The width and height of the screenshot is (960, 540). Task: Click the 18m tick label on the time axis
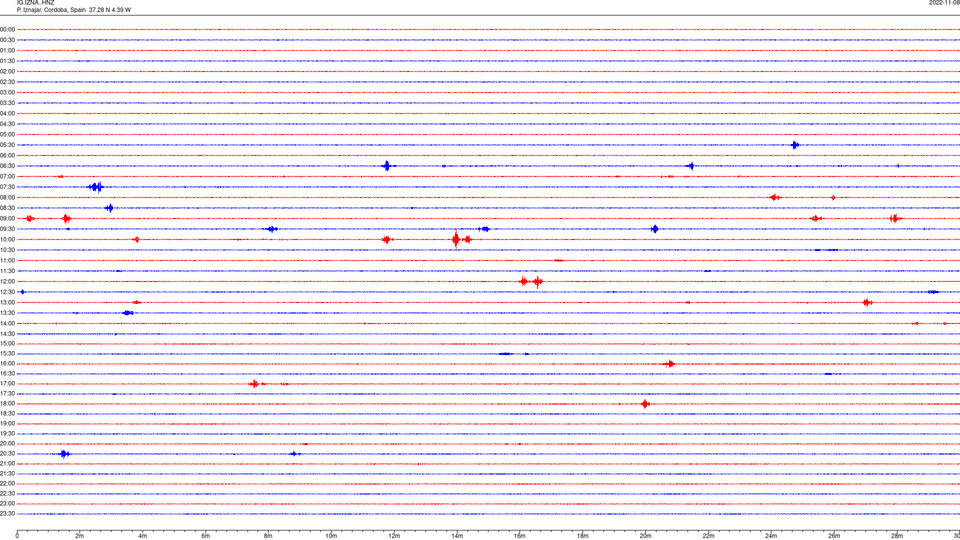[582, 536]
